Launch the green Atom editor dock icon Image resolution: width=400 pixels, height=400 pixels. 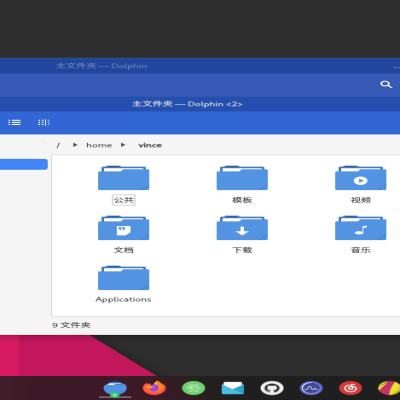[193, 388]
